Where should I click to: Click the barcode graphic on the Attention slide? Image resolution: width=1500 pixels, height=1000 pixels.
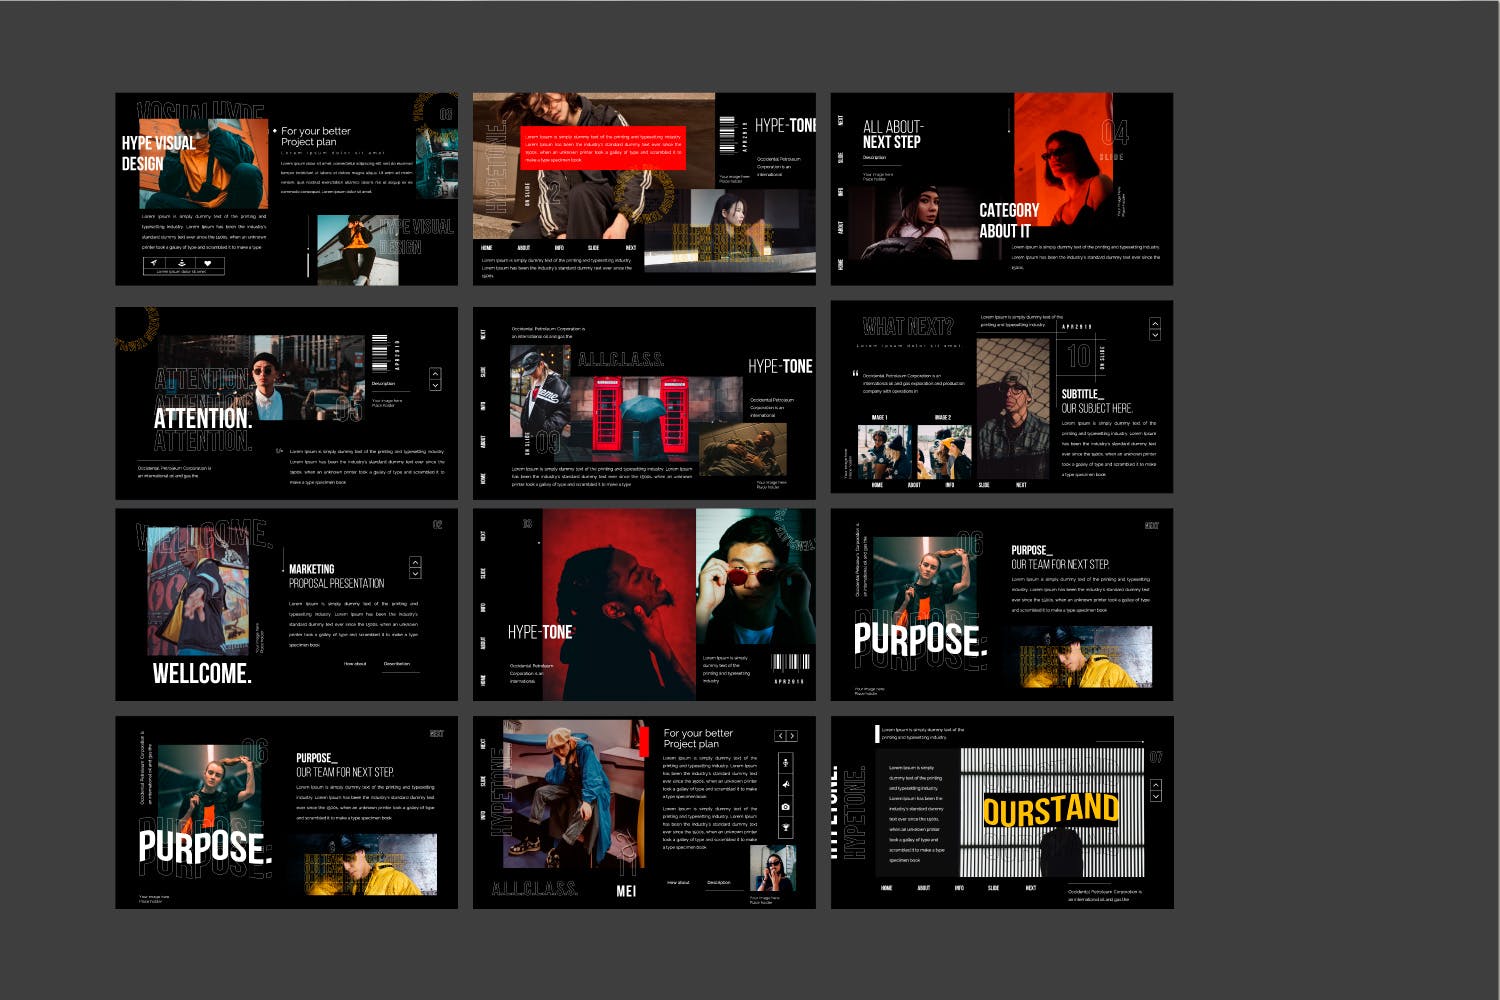click(x=379, y=353)
